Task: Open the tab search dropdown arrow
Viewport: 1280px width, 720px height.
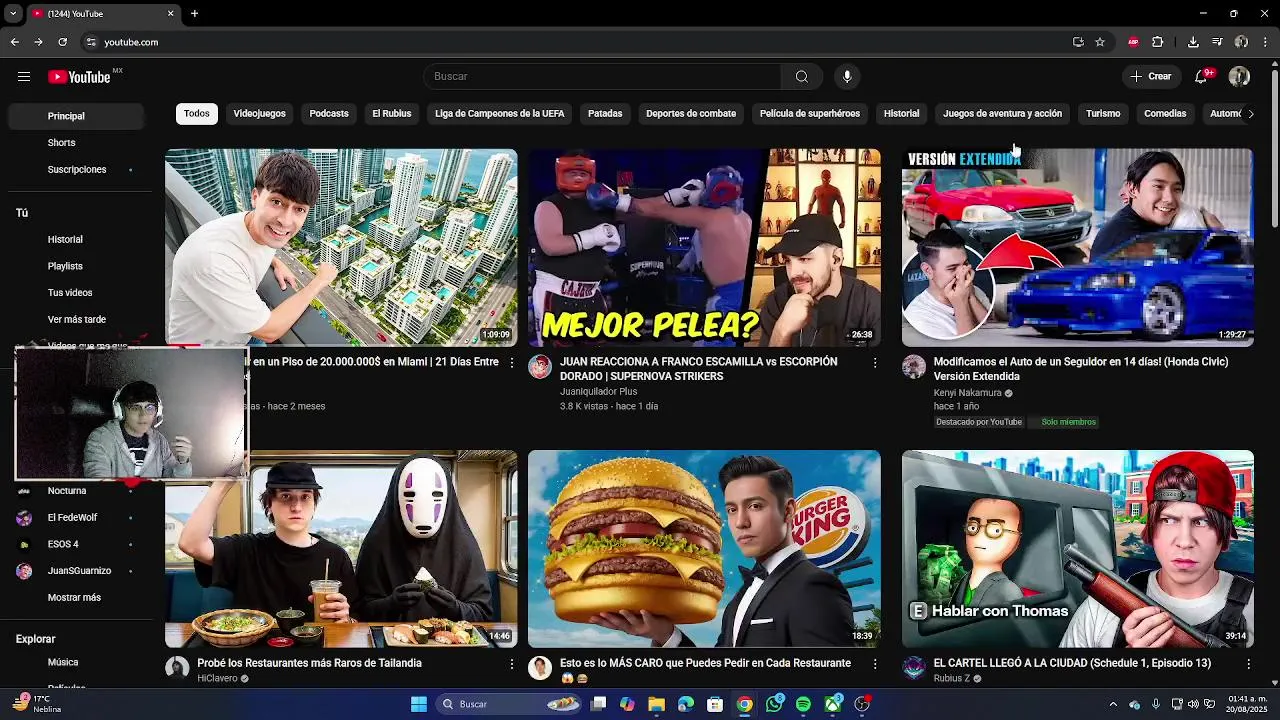Action: pos(13,14)
